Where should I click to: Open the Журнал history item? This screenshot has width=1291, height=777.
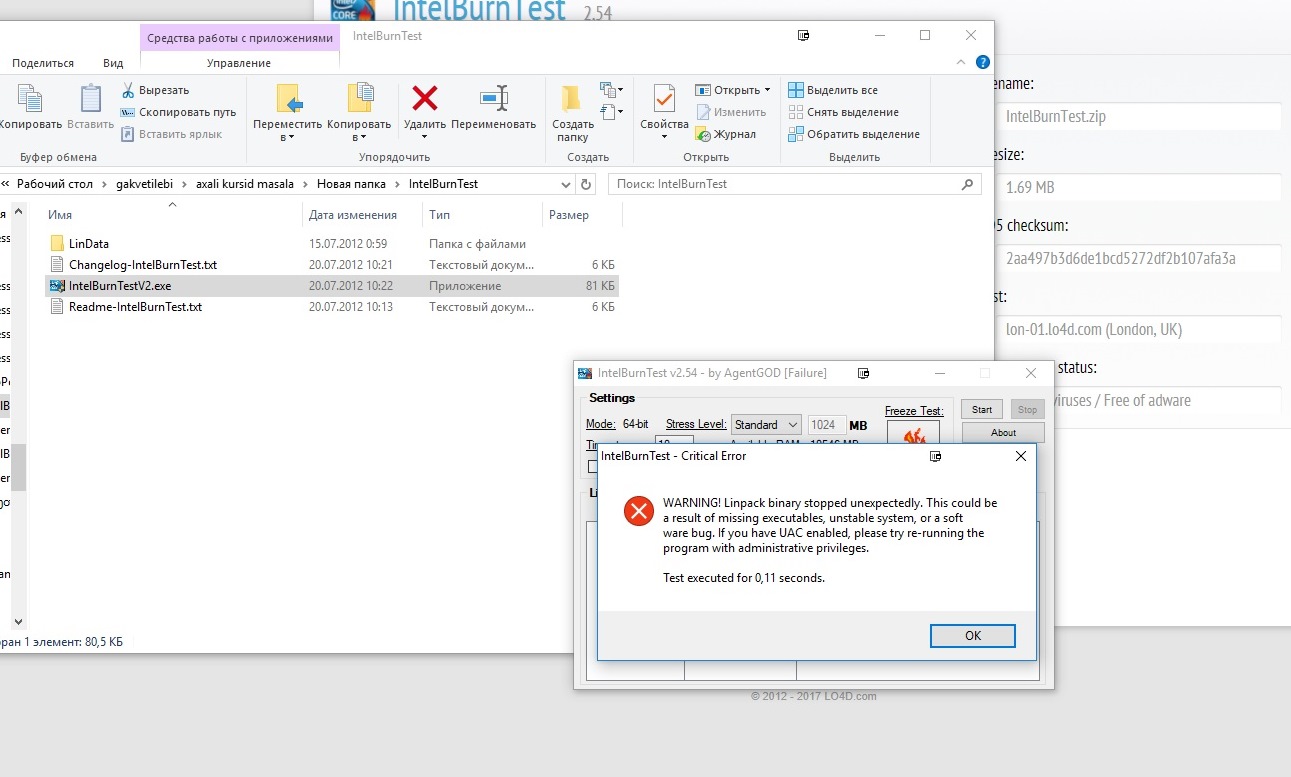pos(726,134)
